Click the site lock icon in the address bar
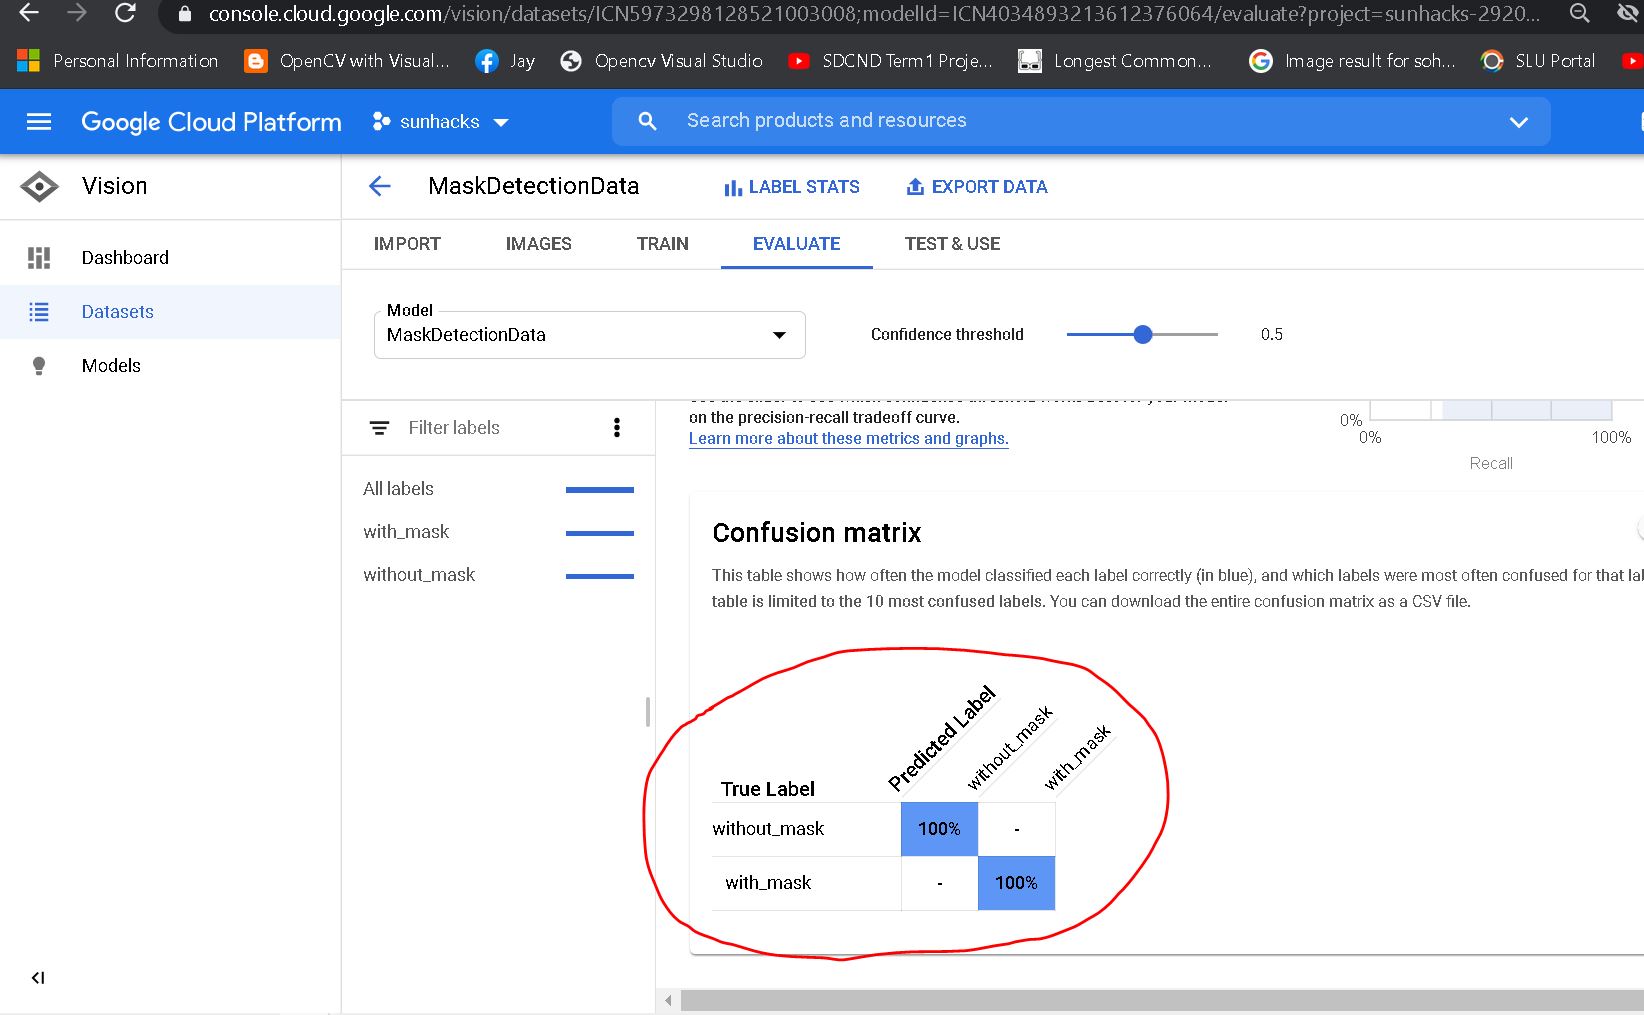 184,14
